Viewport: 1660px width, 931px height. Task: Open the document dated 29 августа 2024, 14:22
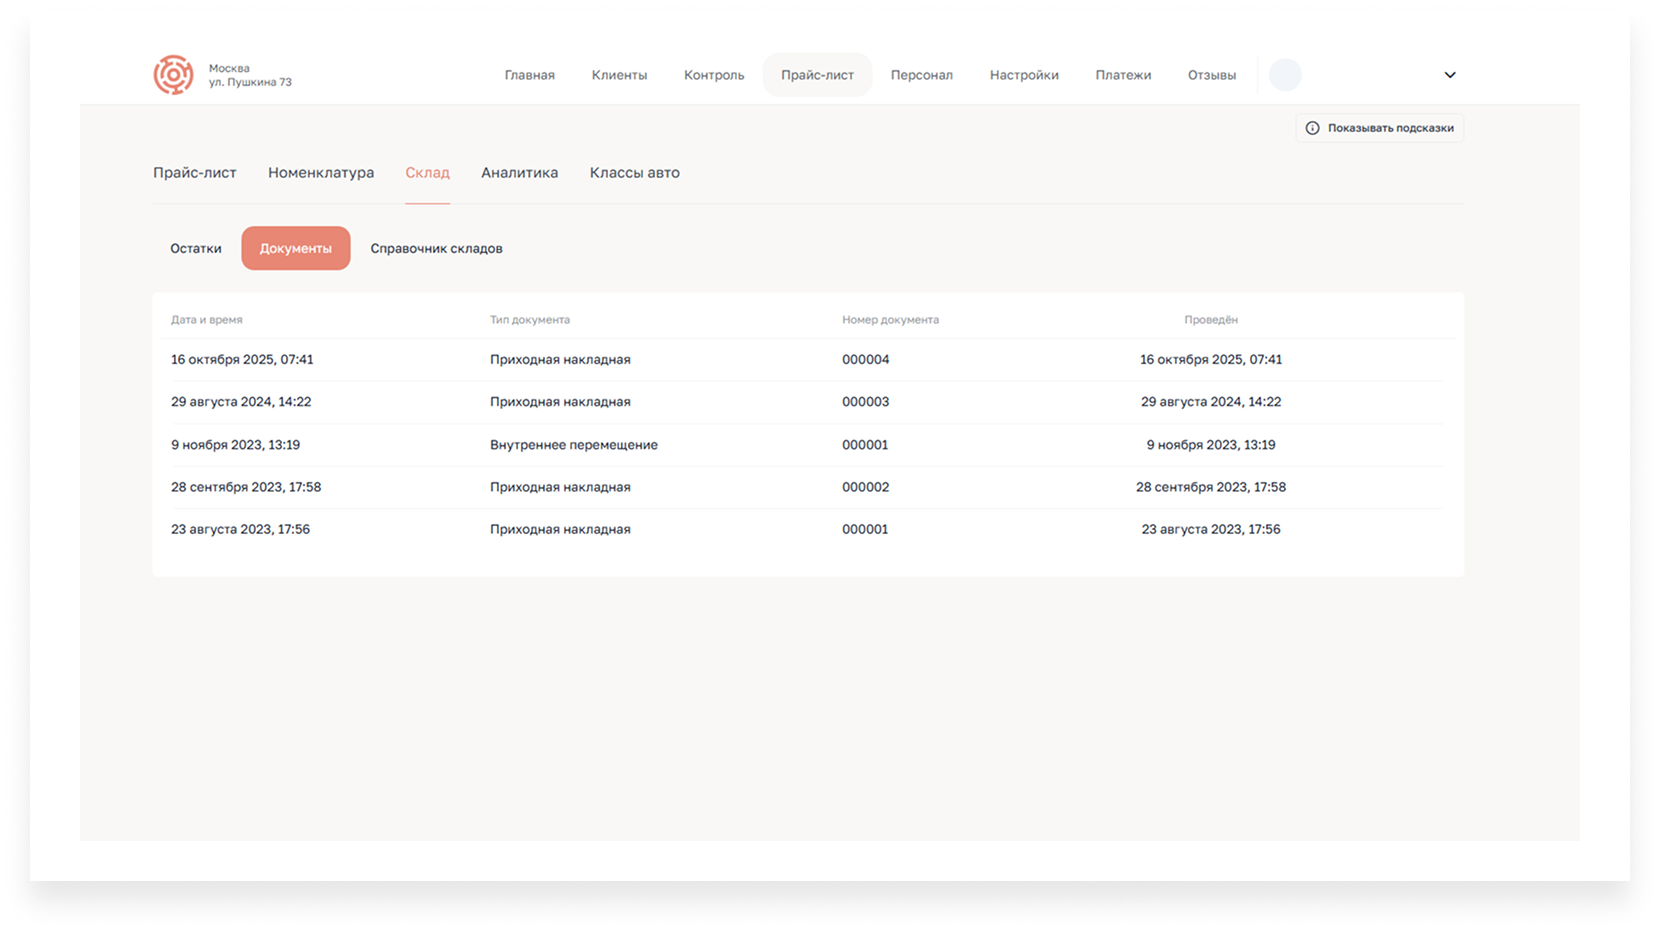[x=241, y=402]
